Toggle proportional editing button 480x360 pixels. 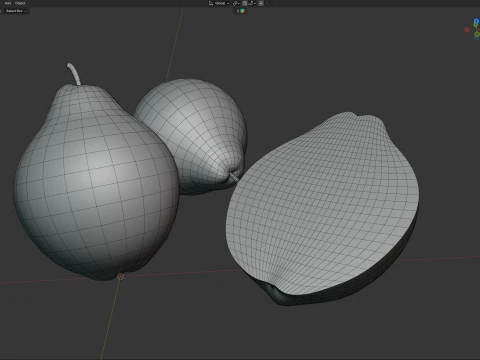(261, 3)
